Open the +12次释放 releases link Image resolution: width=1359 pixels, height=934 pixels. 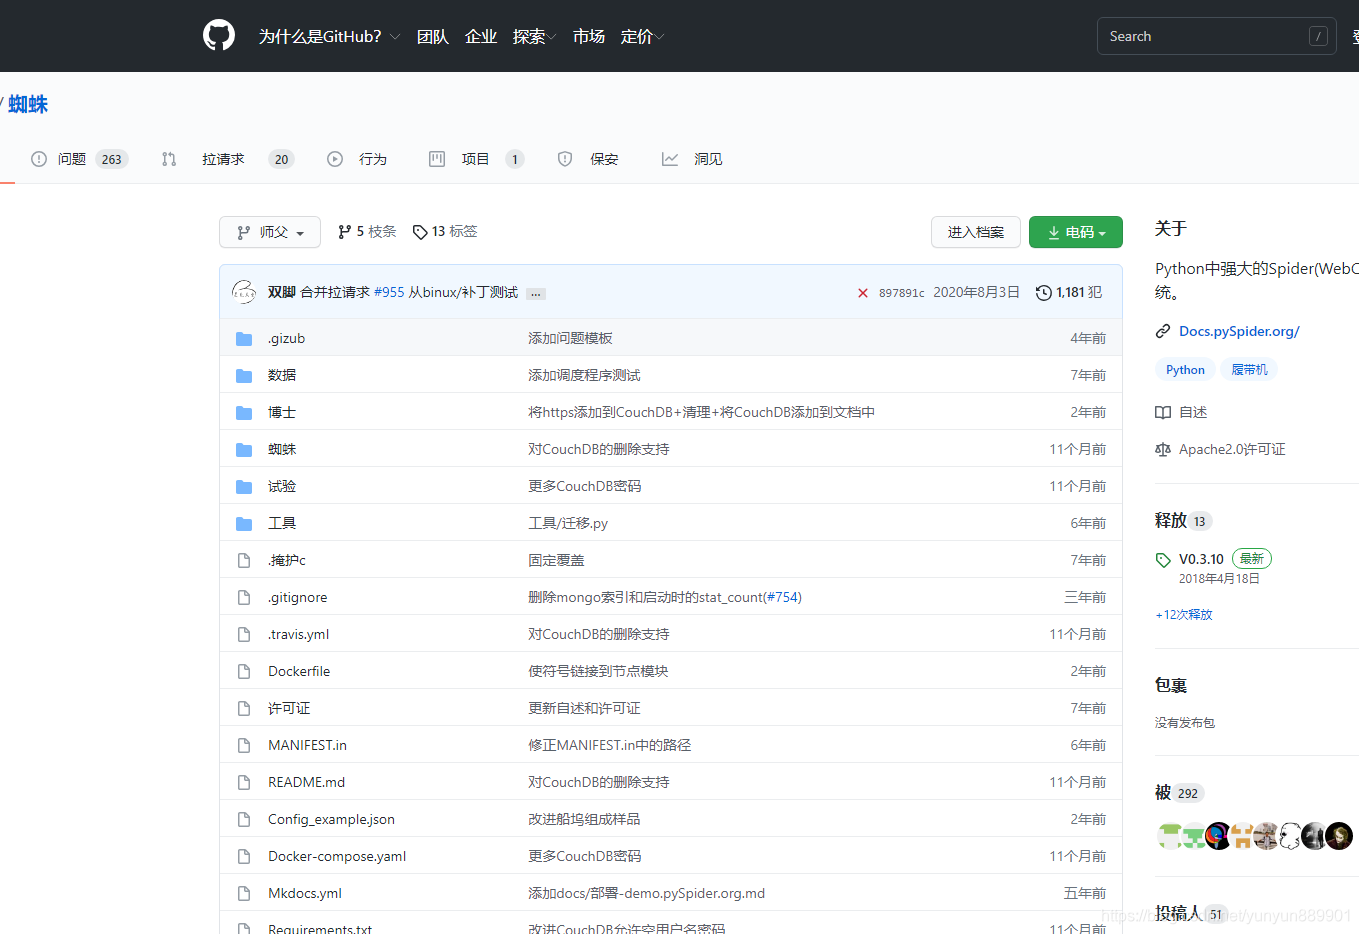pos(1184,615)
